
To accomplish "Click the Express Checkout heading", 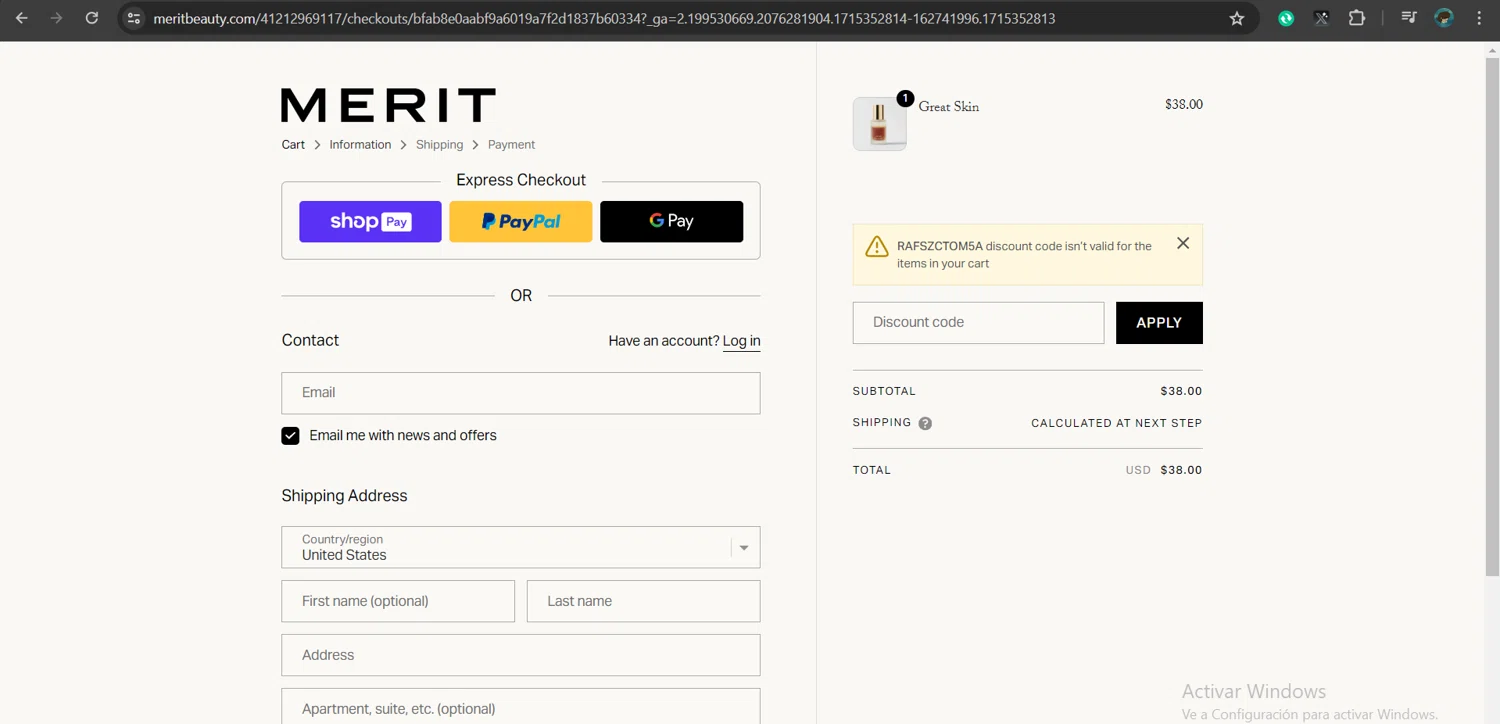I will [x=521, y=180].
